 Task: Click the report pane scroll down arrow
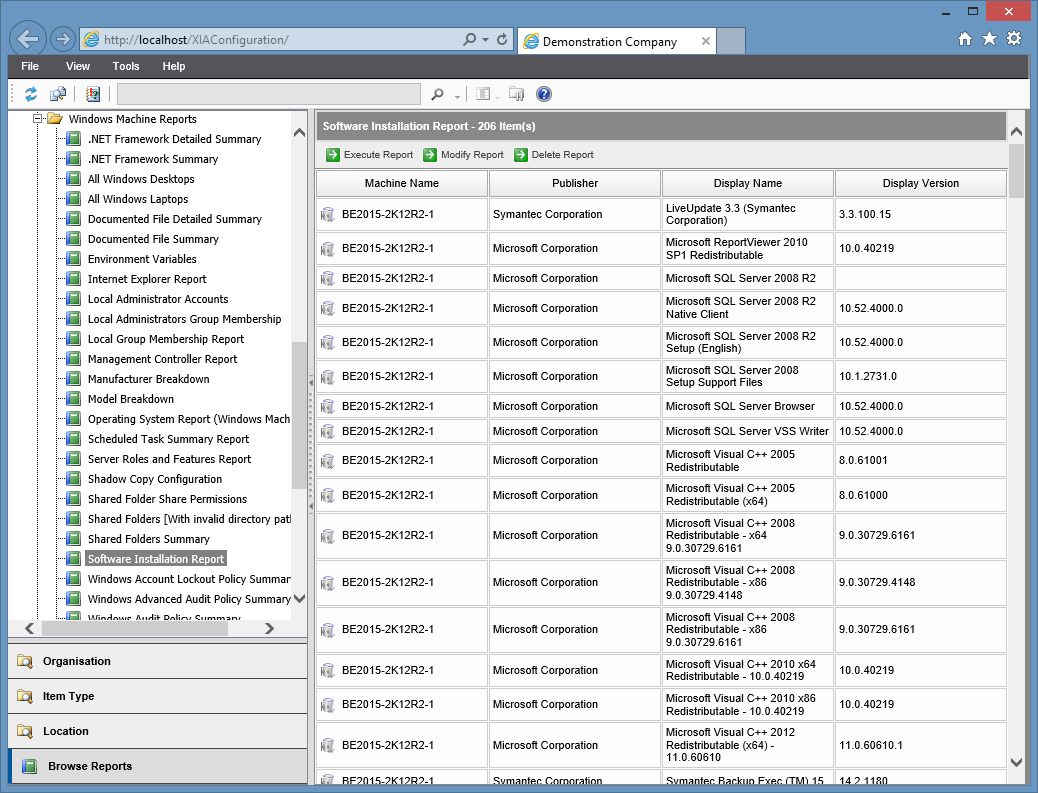pos(1016,763)
